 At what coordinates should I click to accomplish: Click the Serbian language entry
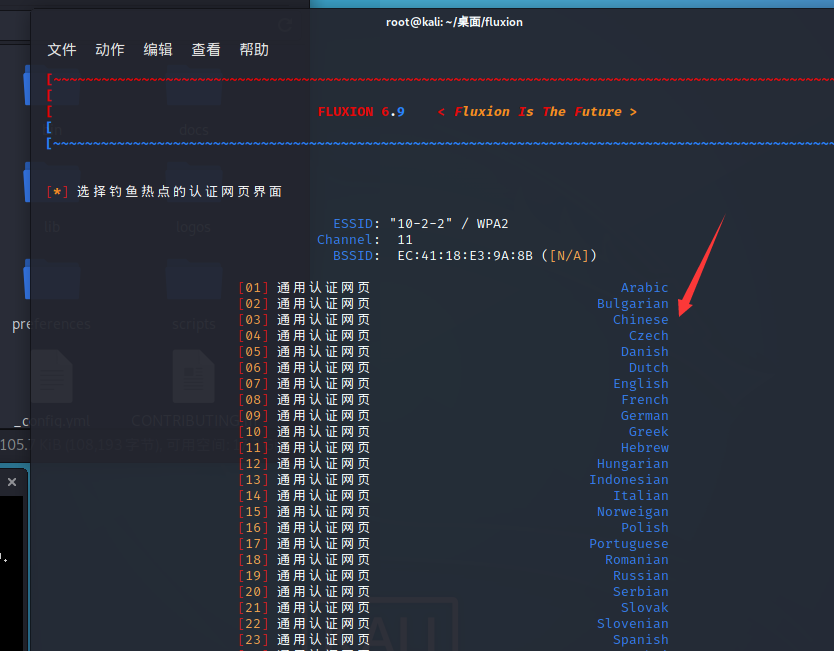click(640, 591)
